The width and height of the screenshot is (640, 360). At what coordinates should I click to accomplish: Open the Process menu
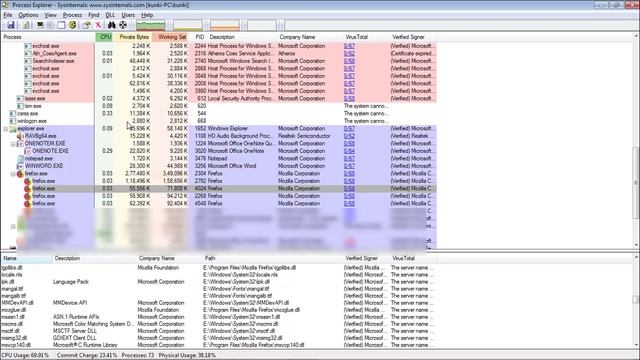tap(72, 15)
